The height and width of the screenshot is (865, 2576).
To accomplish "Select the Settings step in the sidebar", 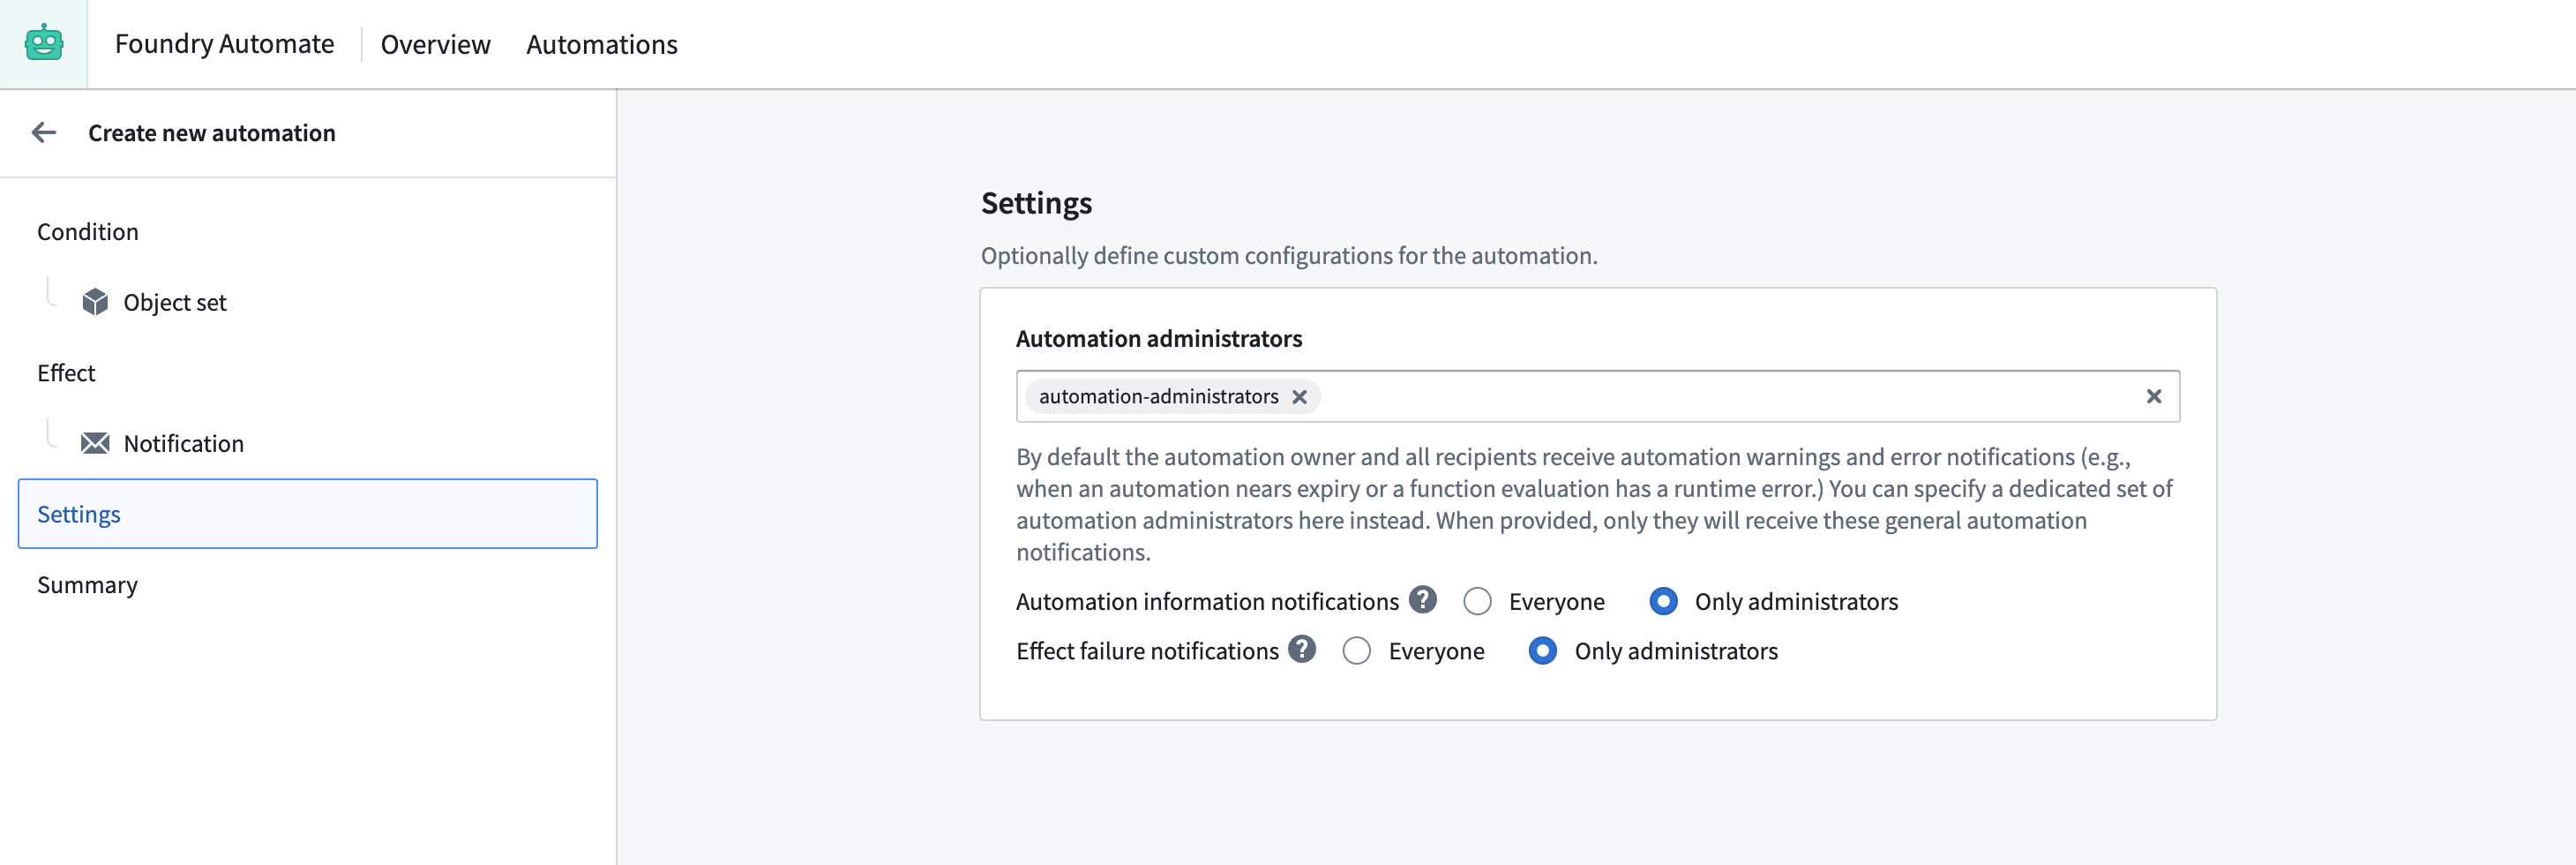I will [x=308, y=514].
